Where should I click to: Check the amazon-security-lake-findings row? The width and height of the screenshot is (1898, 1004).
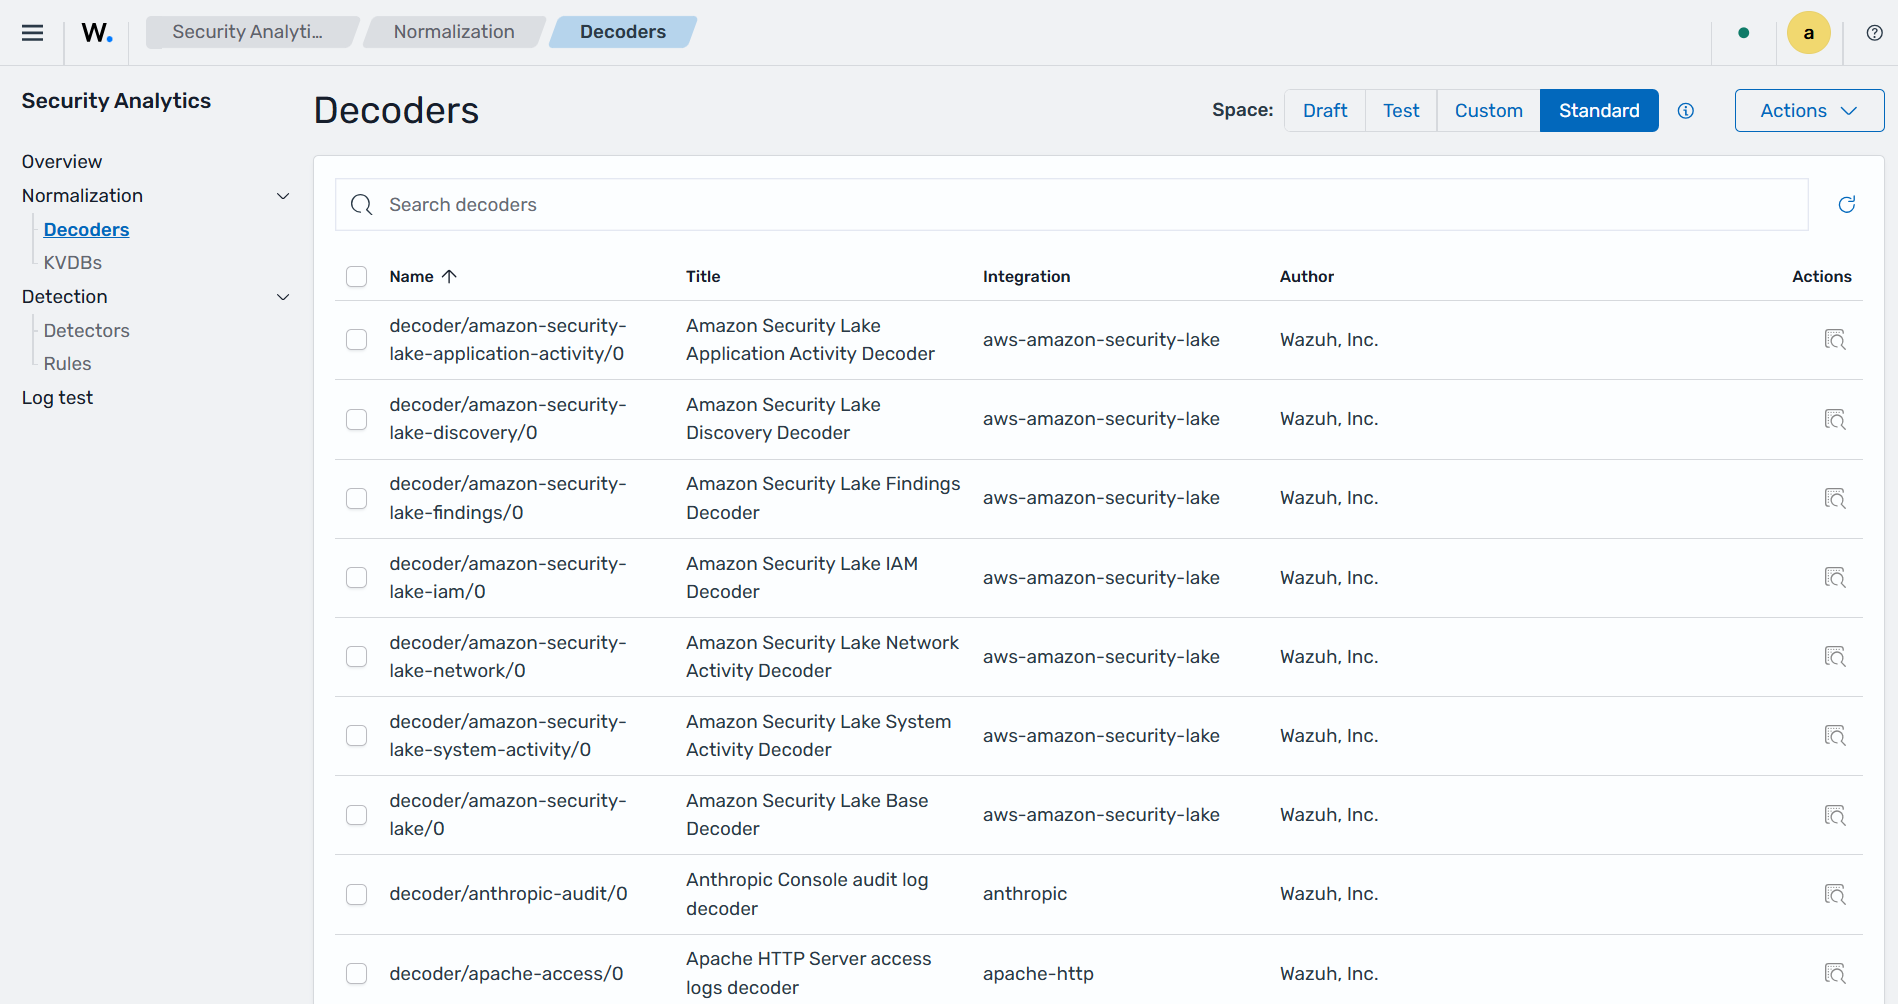tap(357, 498)
